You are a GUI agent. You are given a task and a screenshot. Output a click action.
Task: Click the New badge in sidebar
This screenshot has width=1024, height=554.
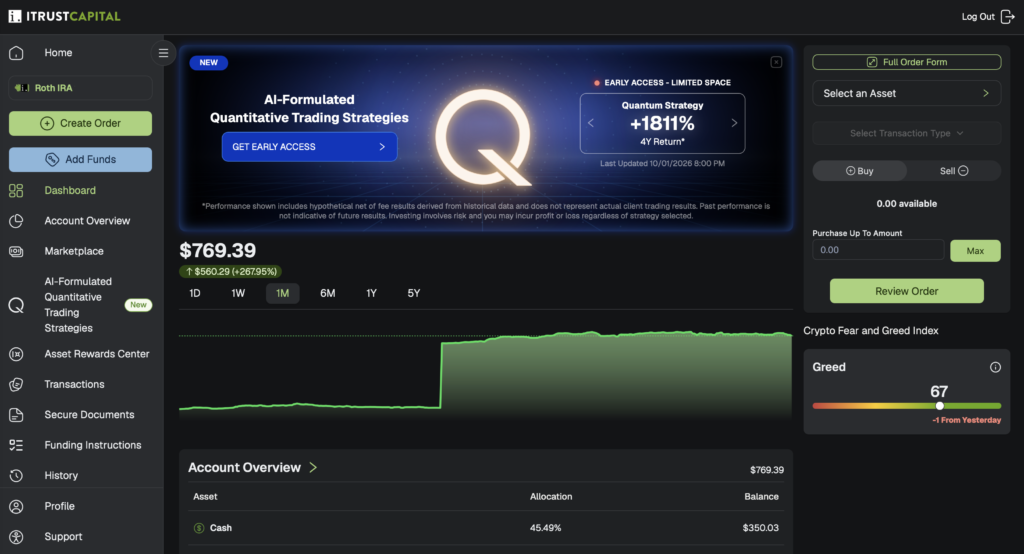pos(138,305)
